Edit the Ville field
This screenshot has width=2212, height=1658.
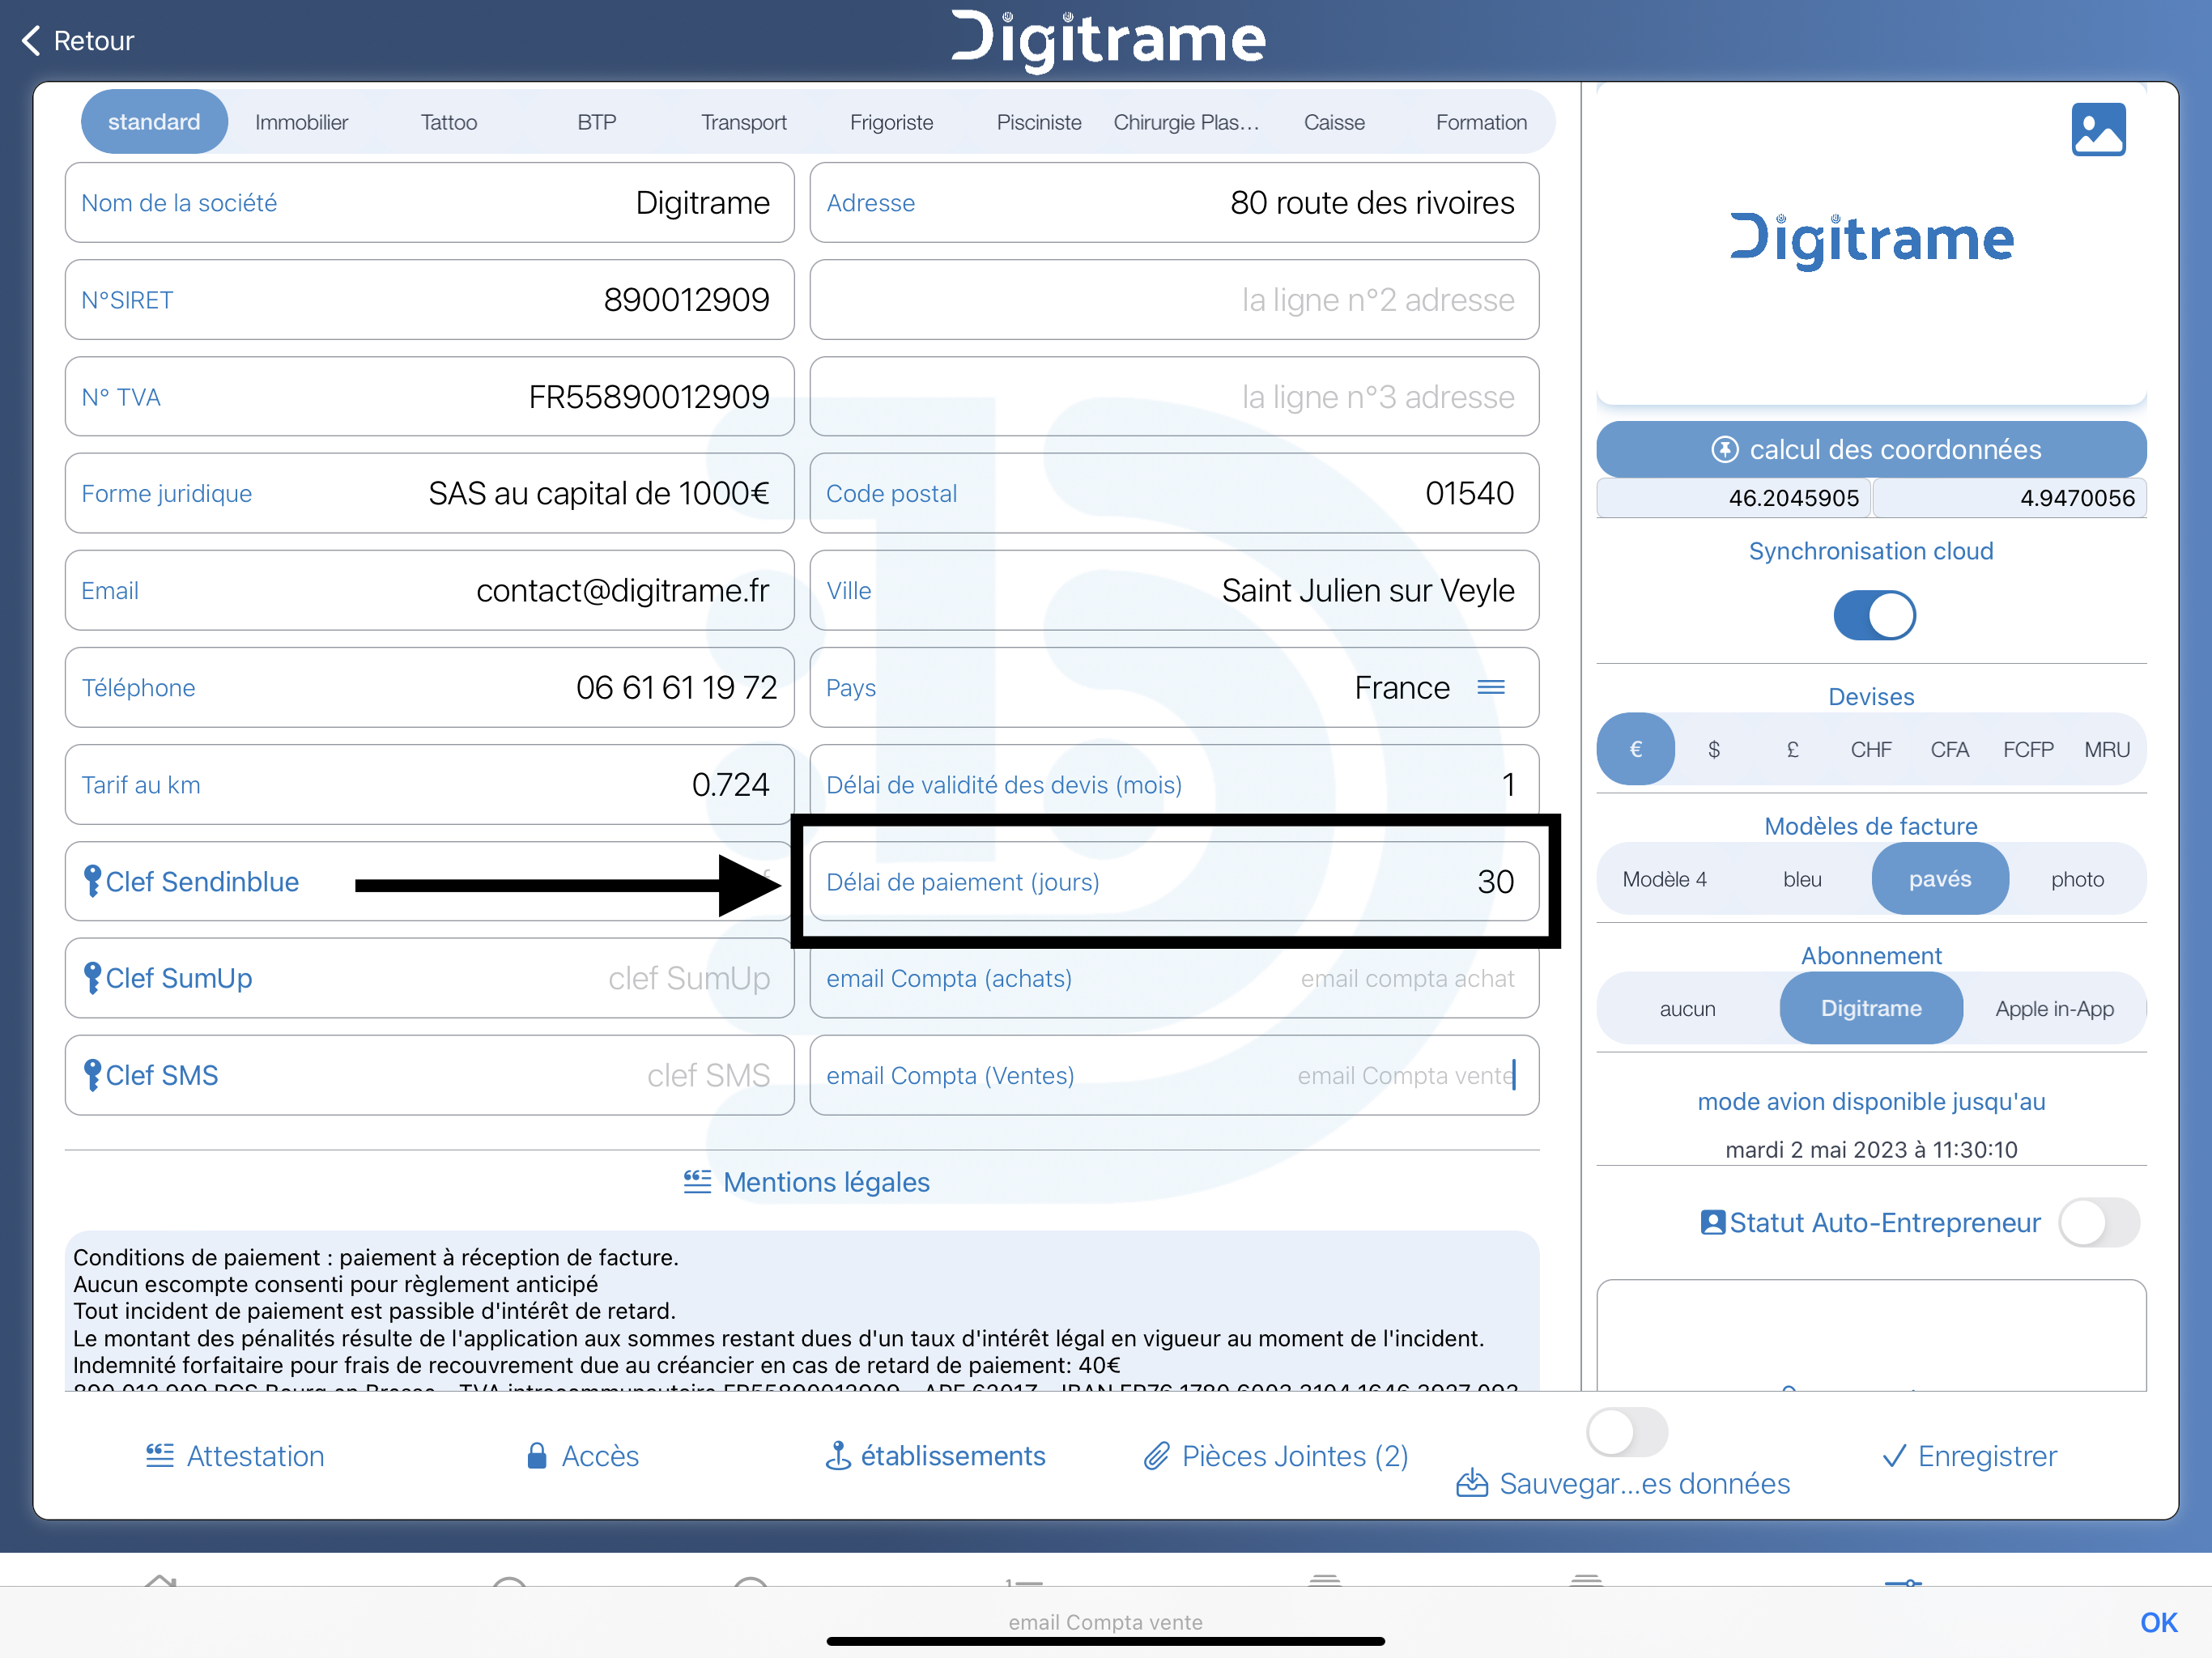coord(1174,591)
